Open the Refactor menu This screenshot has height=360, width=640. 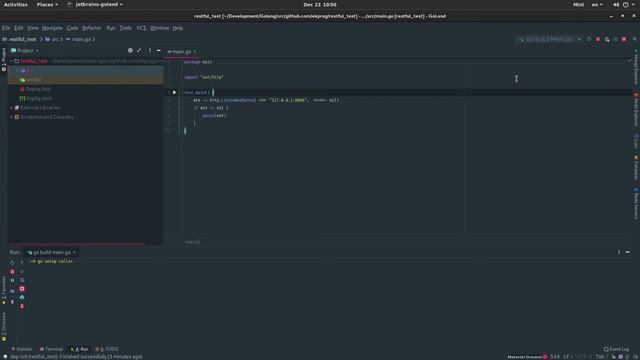pyautogui.click(x=91, y=28)
